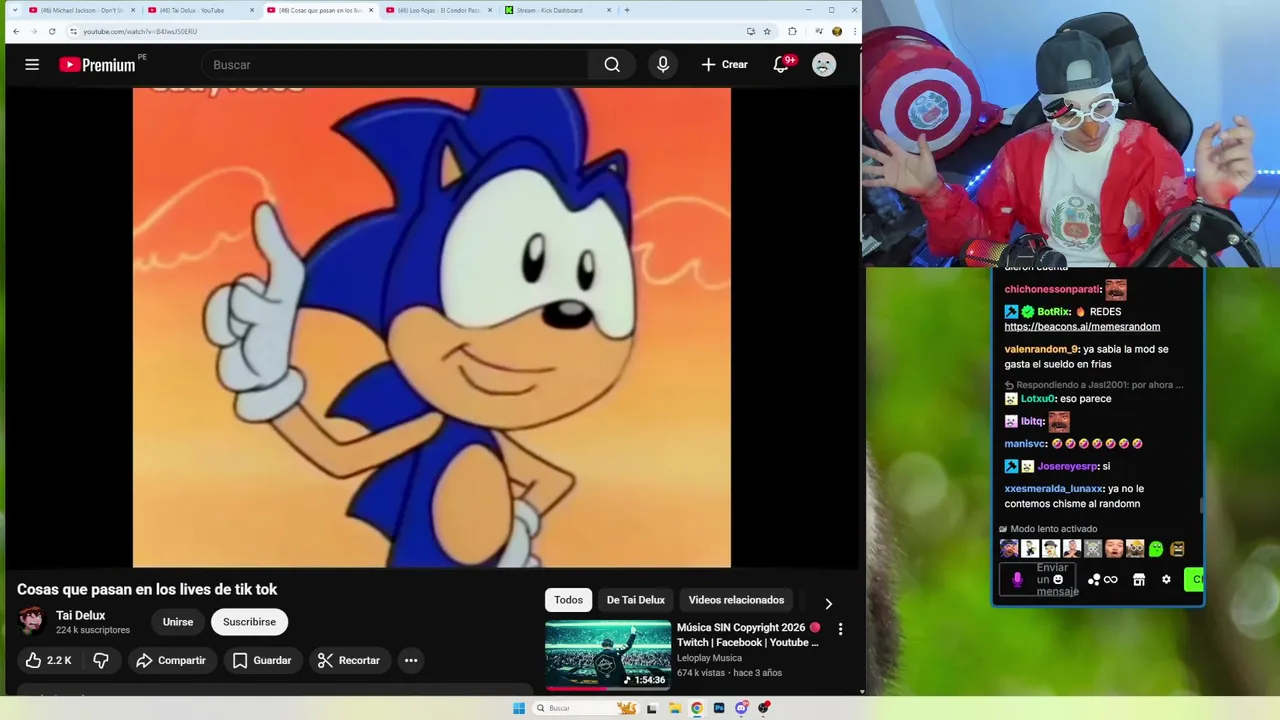Click the address bar URL
The width and height of the screenshot is (1280, 720).
140,31
